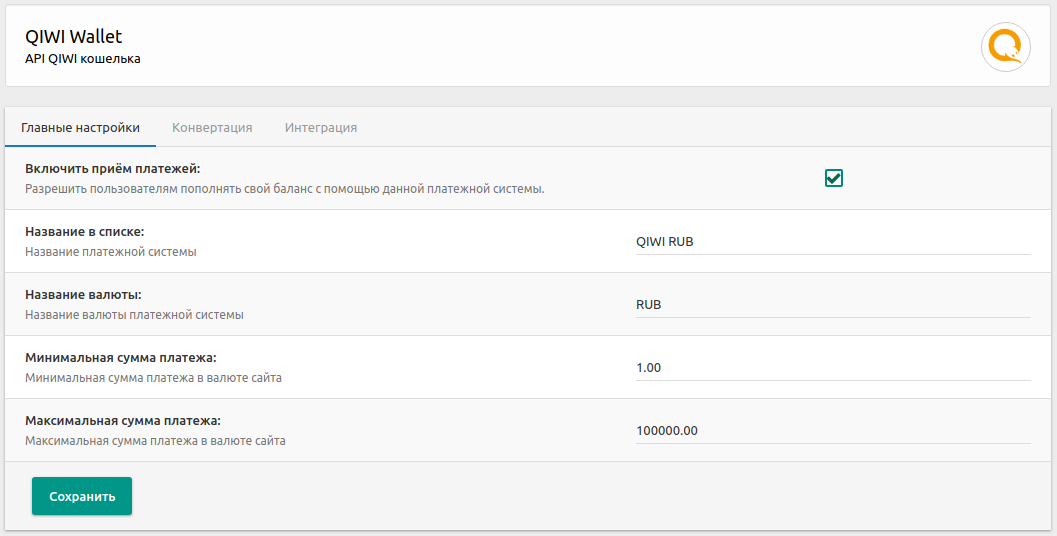
Task: Focus the currency name field with RUB
Action: click(832, 304)
